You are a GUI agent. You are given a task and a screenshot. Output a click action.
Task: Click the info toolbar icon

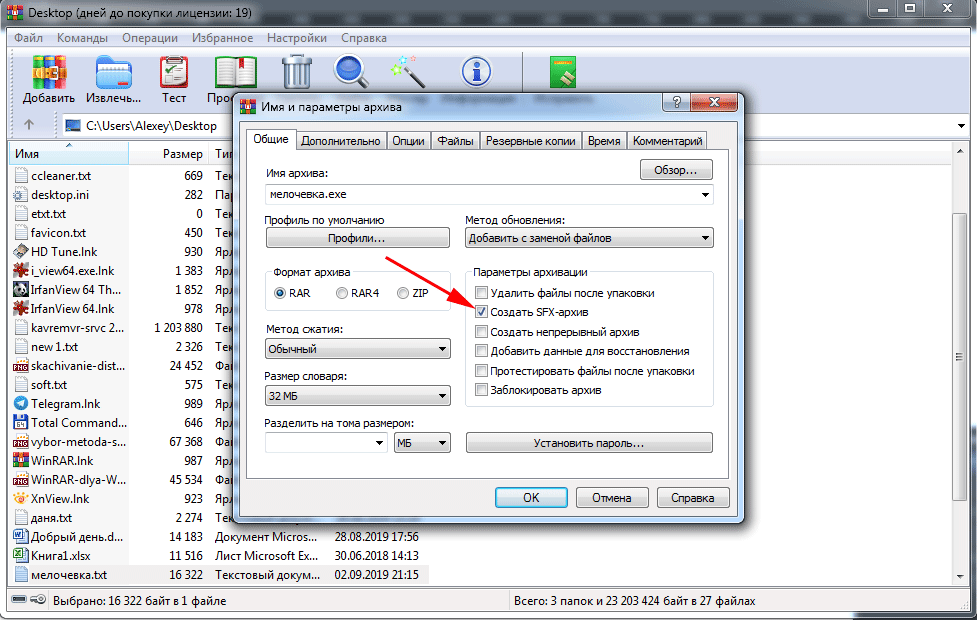point(476,72)
